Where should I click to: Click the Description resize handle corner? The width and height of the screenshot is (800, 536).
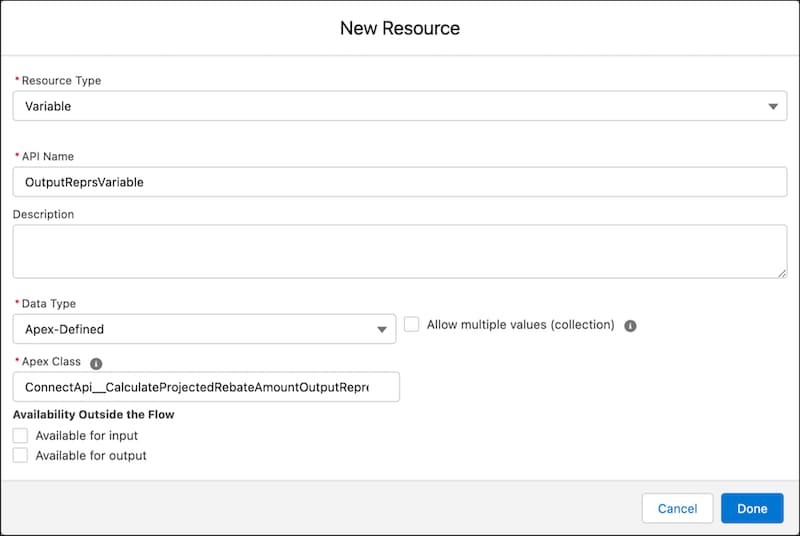(x=782, y=274)
